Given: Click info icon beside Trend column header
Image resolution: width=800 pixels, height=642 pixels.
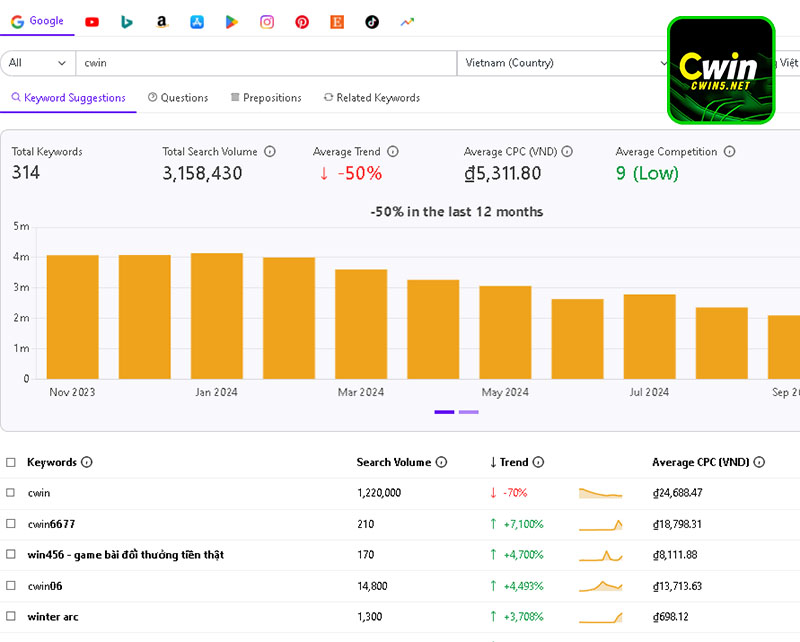Looking at the screenshot, I should pos(538,462).
